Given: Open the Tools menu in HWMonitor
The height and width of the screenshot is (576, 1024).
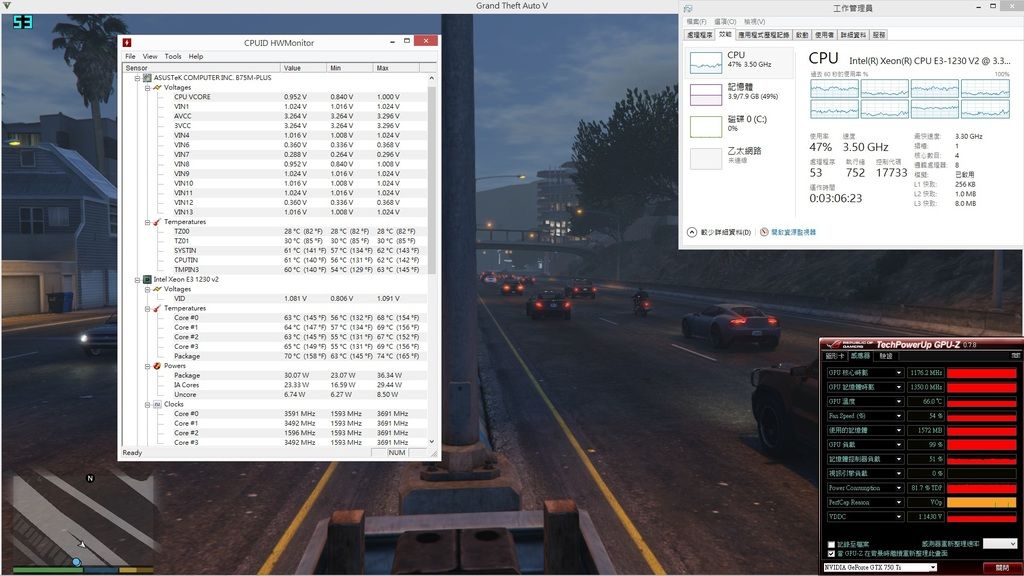Looking at the screenshot, I should 173,57.
